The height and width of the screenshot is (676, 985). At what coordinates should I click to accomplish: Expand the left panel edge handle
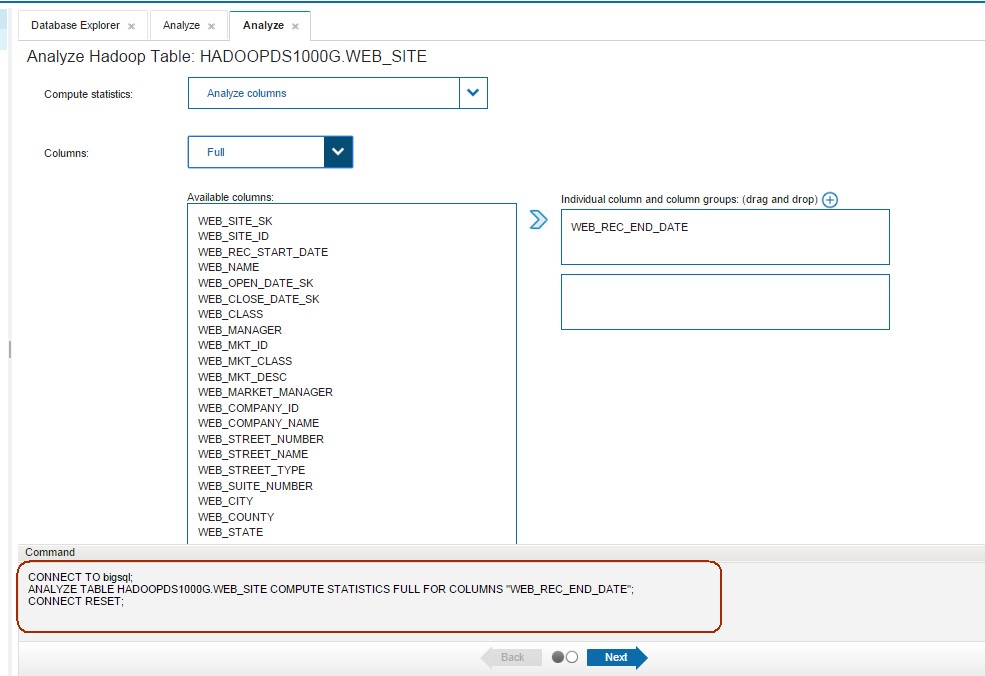tap(9, 349)
